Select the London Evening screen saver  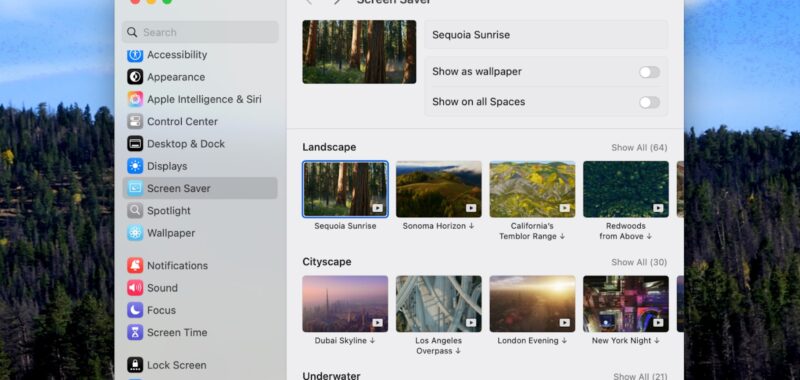tap(532, 304)
